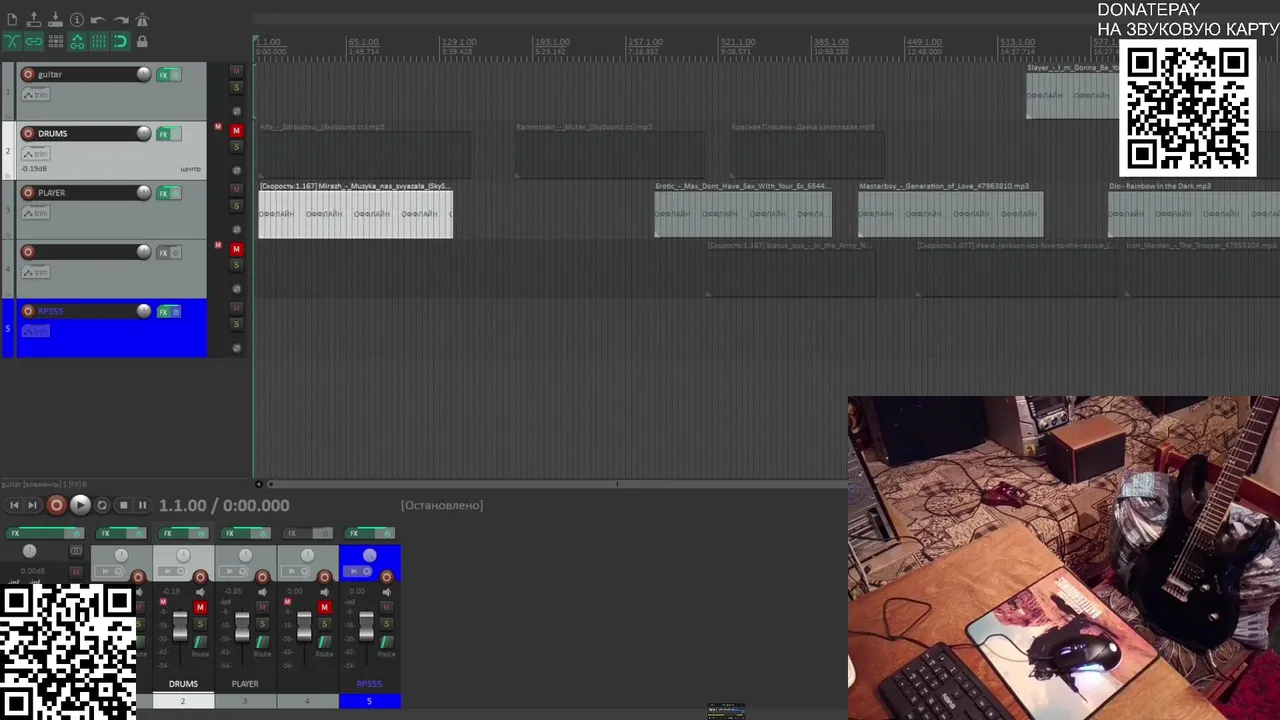This screenshot has height=720, width=1280.
Task: Toggle the padlock locking icon
Action: tap(142, 42)
